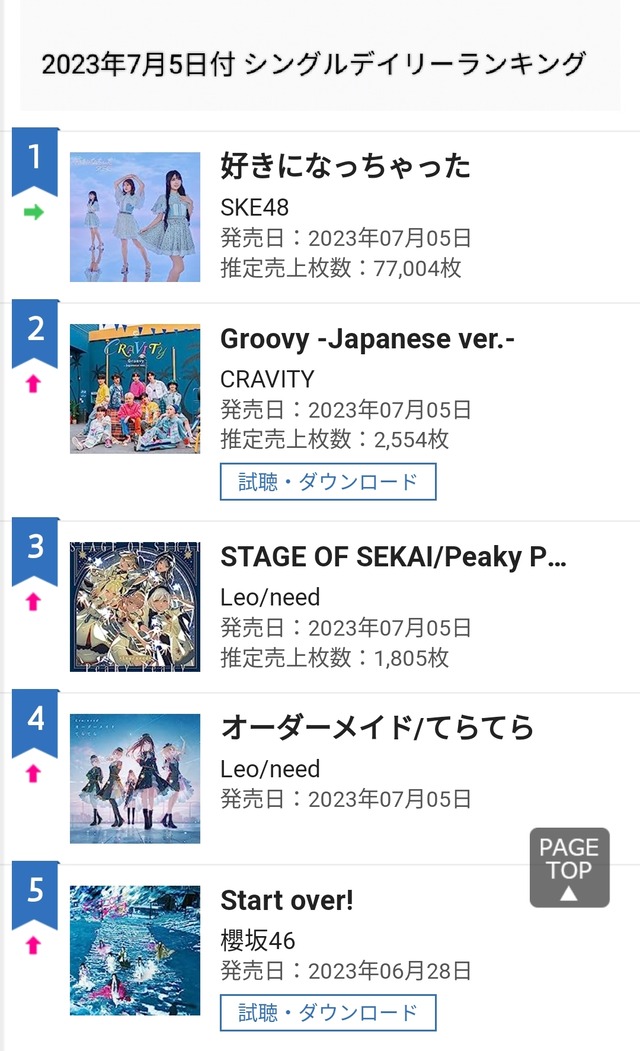
Task: Open 試聴・ダウンロード for Groovy -Japanese ver.-
Action: 328,481
